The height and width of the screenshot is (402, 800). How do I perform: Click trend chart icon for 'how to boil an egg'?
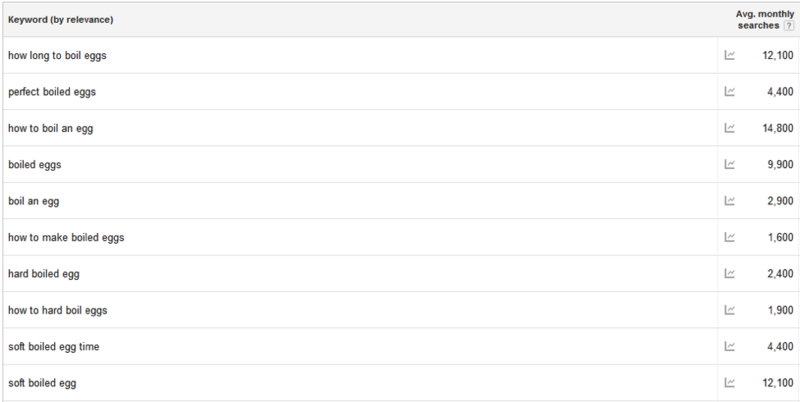coord(730,128)
